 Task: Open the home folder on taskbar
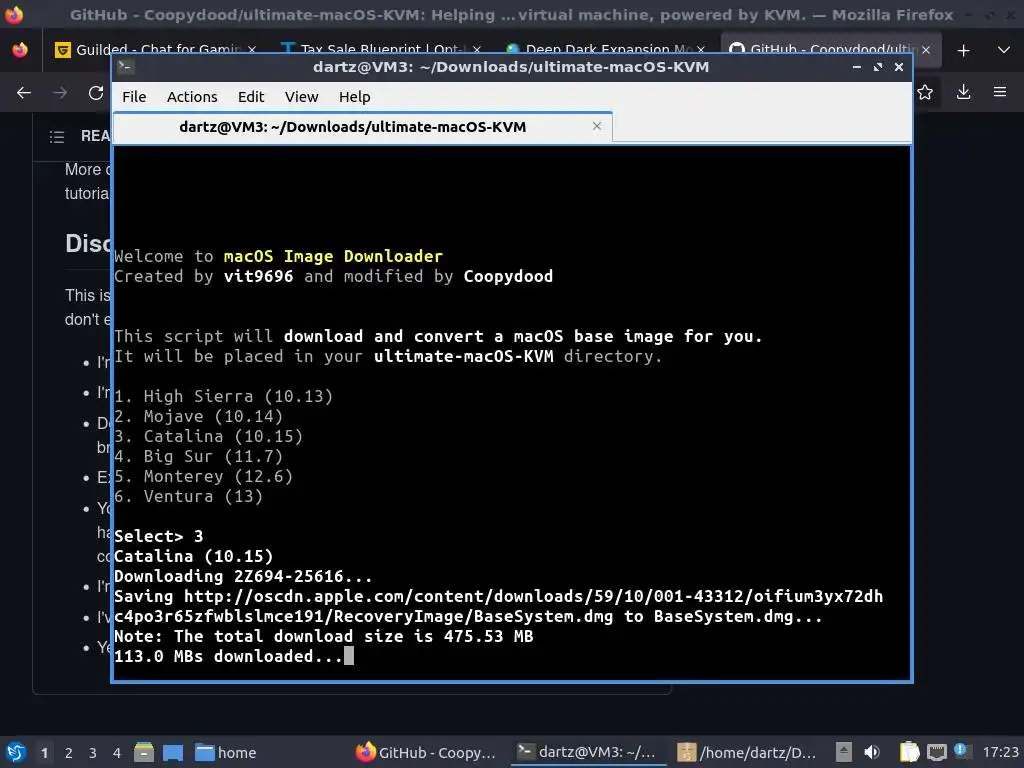(226, 752)
